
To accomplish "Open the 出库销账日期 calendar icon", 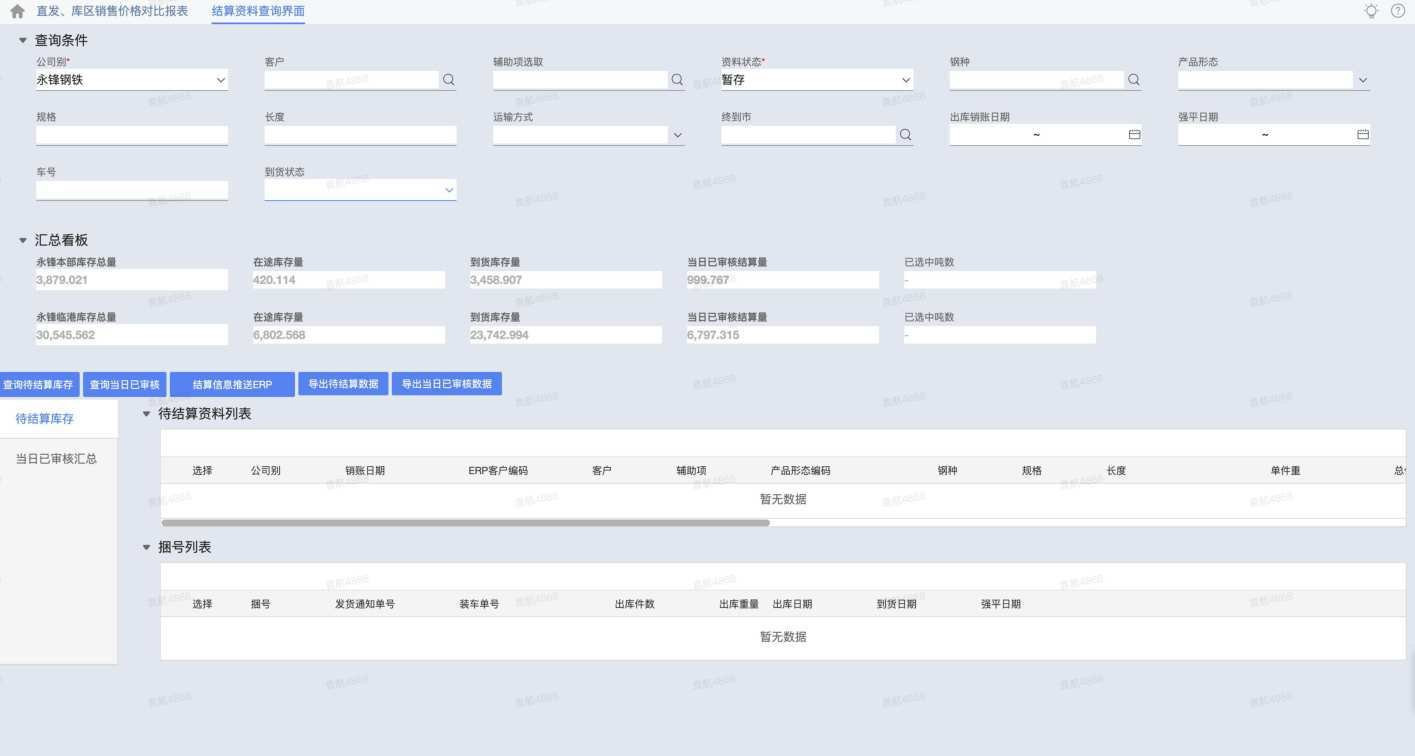I will [x=1134, y=135].
